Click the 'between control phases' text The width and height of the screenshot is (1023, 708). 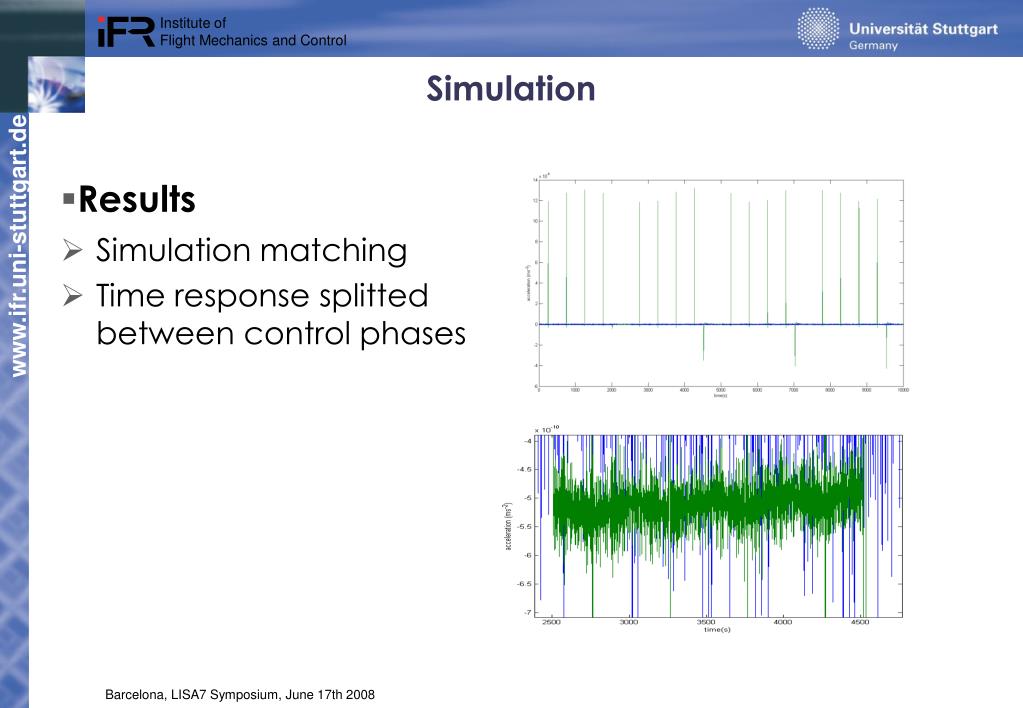[x=281, y=333]
